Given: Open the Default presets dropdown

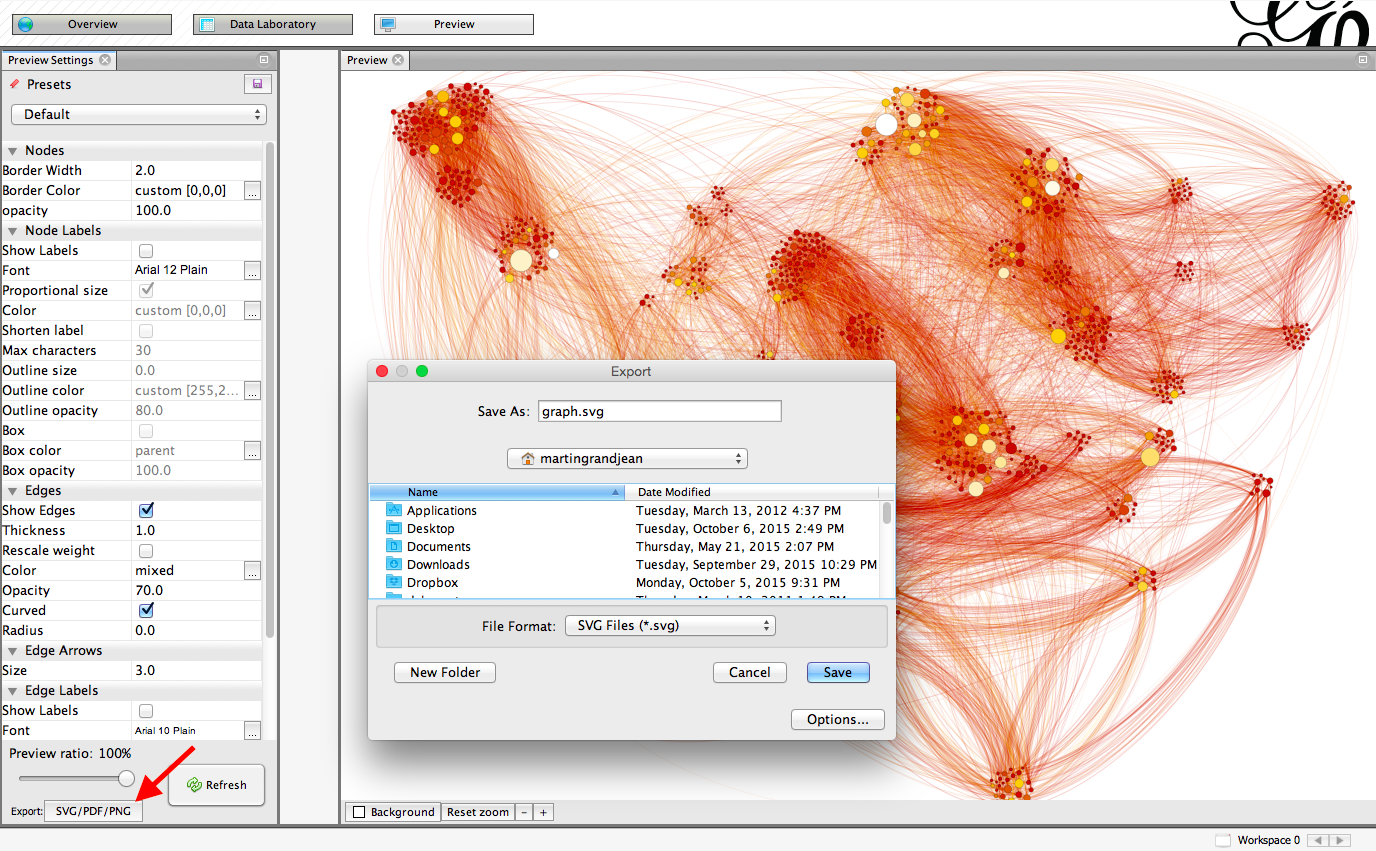Looking at the screenshot, I should pyautogui.click(x=138, y=114).
